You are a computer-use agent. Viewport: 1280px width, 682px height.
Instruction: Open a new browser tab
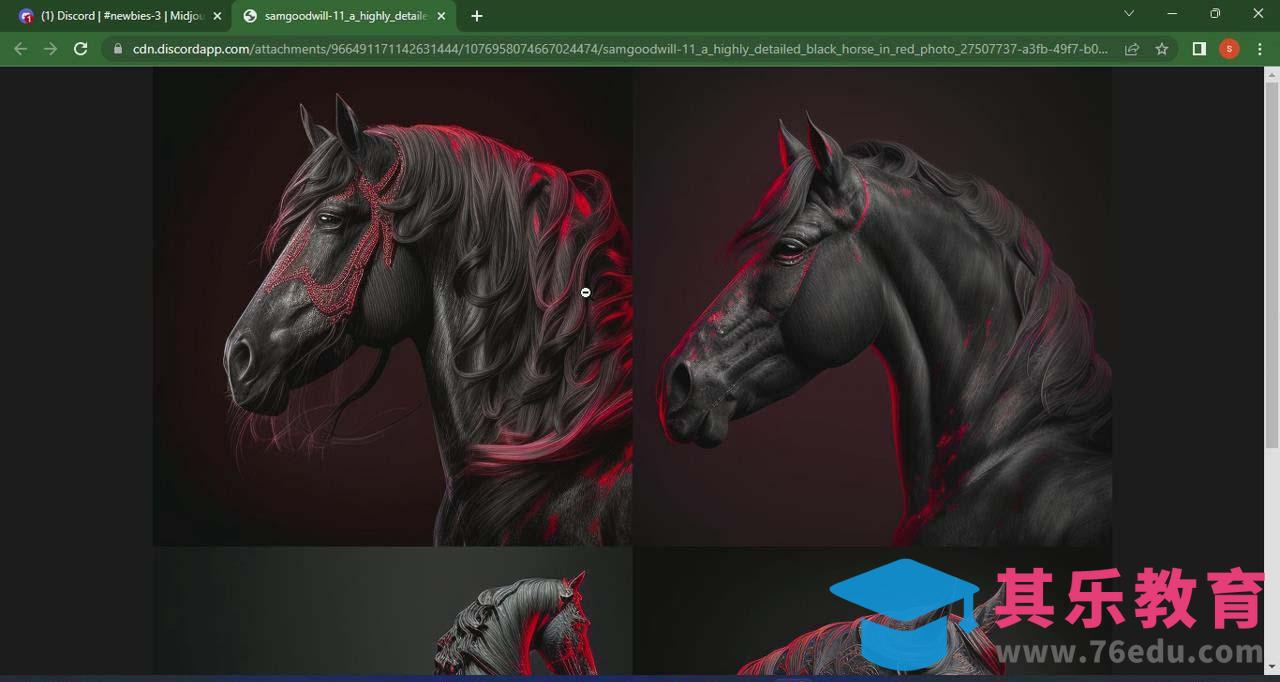coord(477,16)
